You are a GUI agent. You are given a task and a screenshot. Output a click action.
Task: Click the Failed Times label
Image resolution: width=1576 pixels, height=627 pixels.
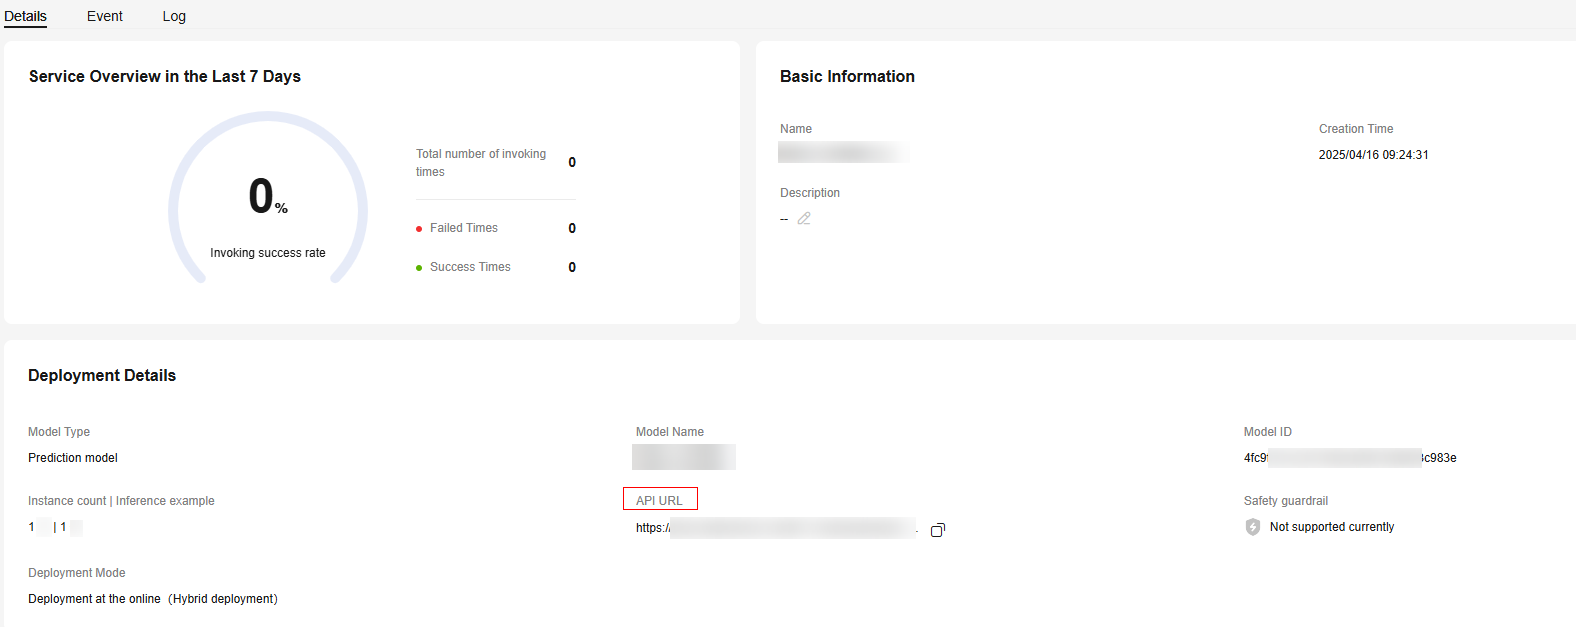(463, 228)
